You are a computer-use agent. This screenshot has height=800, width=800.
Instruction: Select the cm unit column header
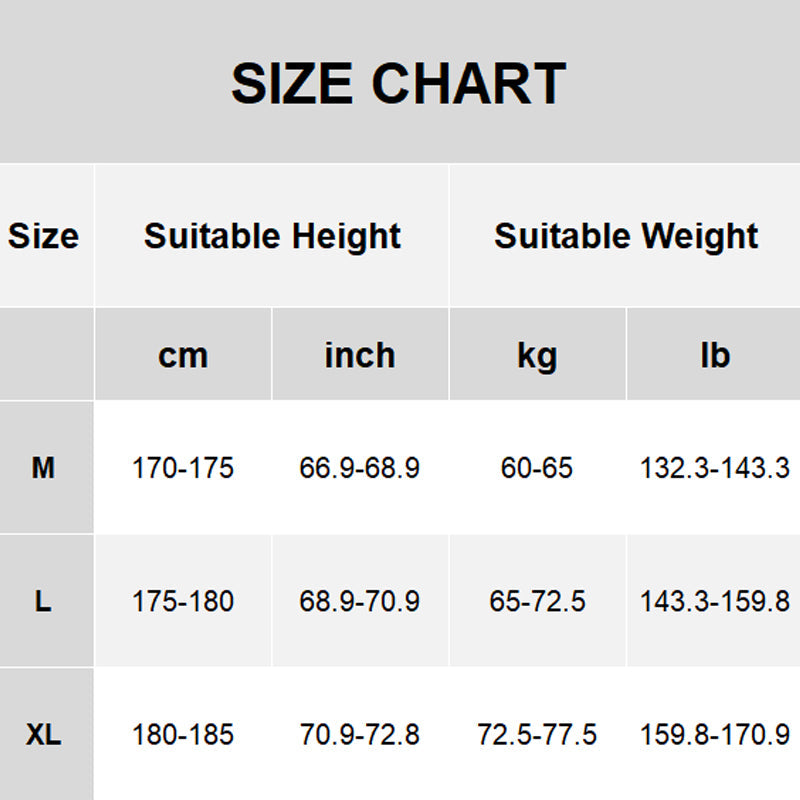[x=183, y=355]
